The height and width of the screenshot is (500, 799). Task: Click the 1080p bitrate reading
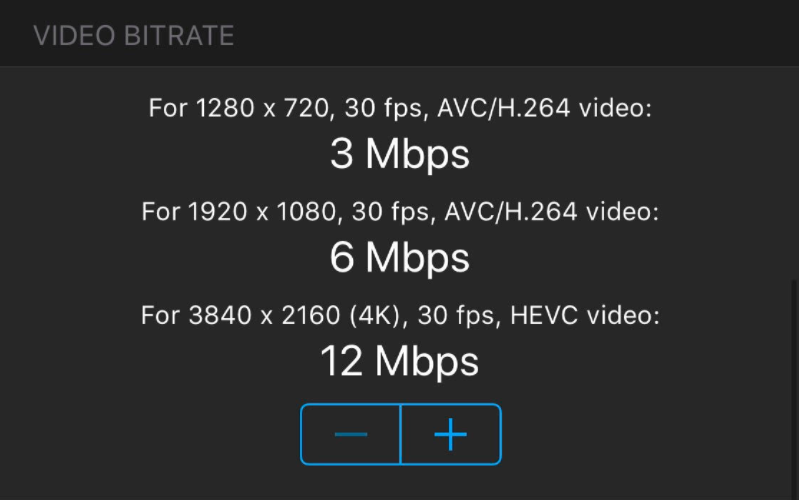point(399,258)
